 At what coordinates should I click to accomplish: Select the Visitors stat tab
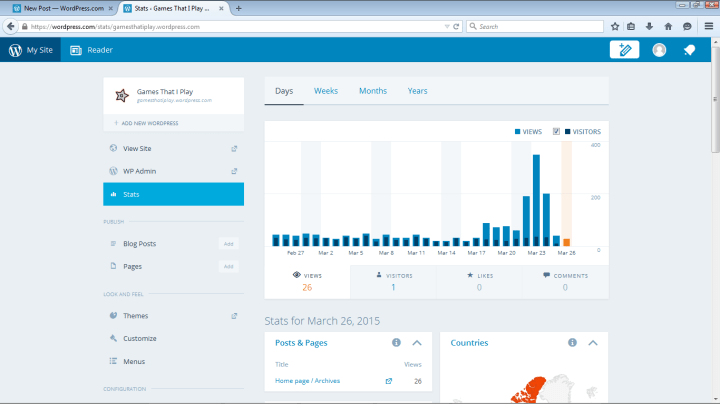pos(393,282)
